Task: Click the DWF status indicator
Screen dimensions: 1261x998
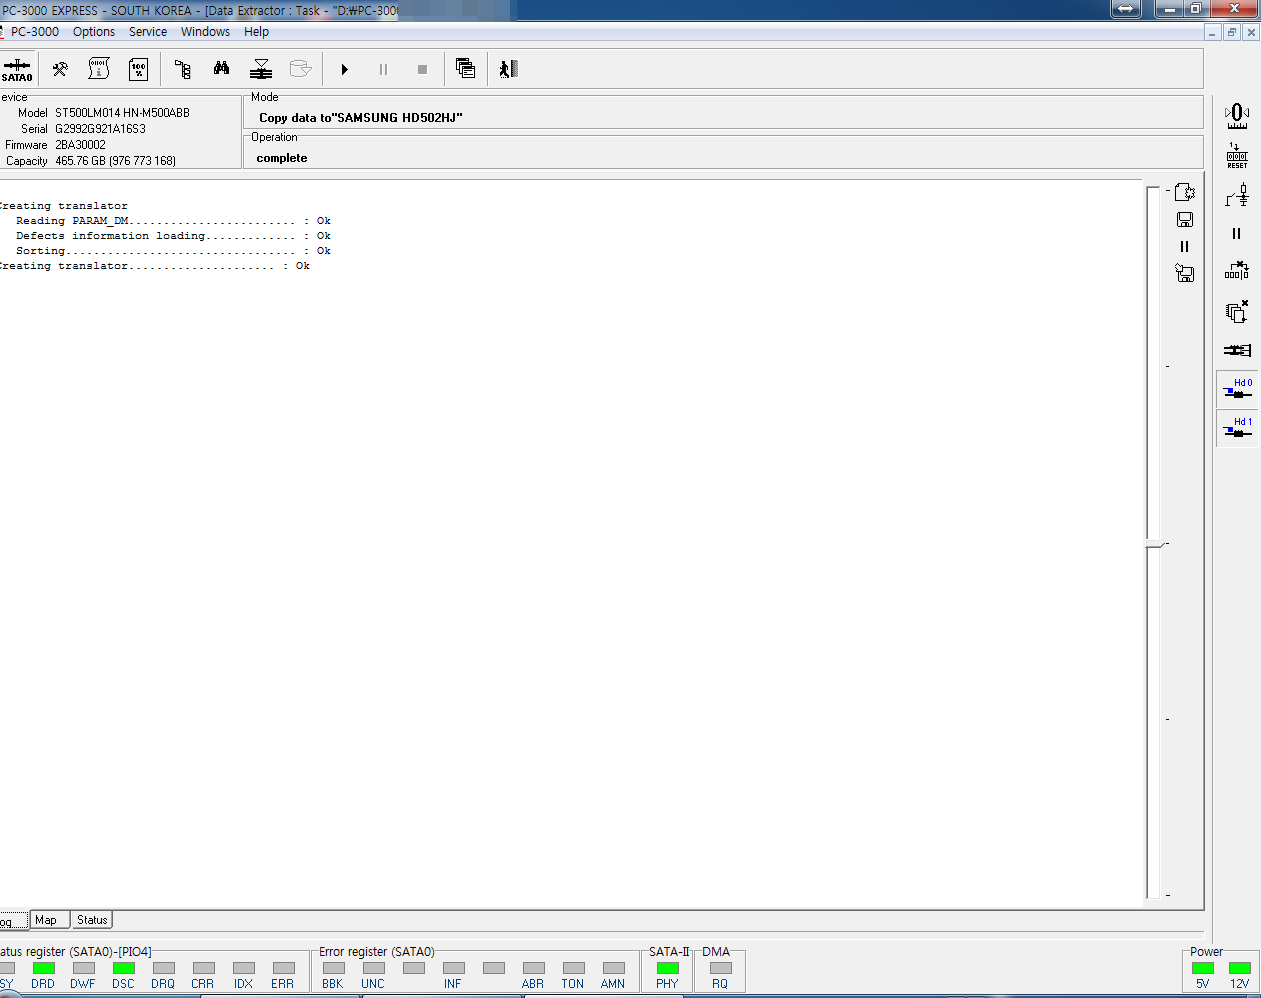Action: pyautogui.click(x=83, y=968)
